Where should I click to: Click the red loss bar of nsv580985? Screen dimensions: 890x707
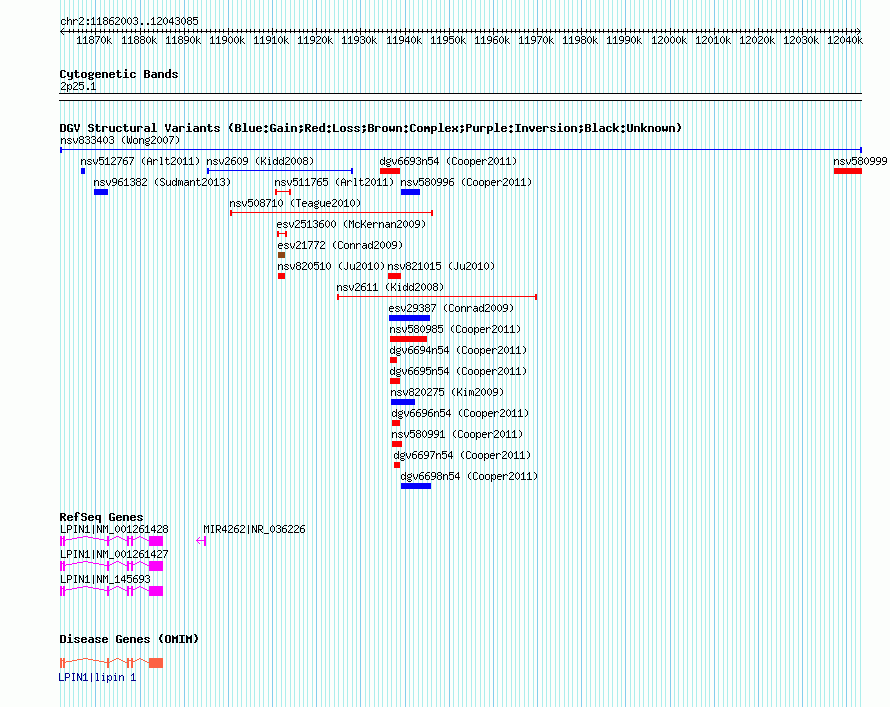click(408, 339)
